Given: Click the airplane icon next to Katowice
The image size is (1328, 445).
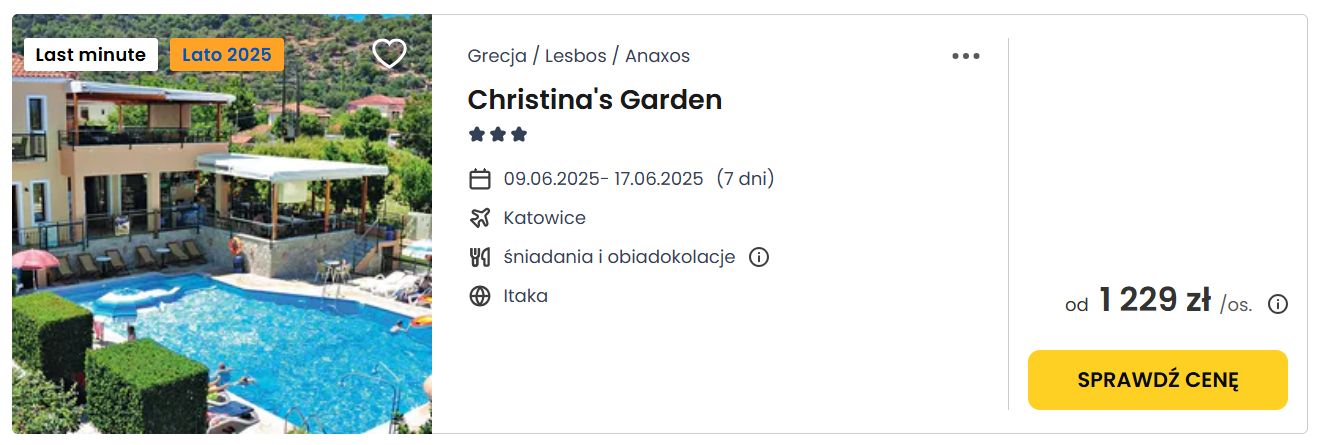Looking at the screenshot, I should 480,218.
